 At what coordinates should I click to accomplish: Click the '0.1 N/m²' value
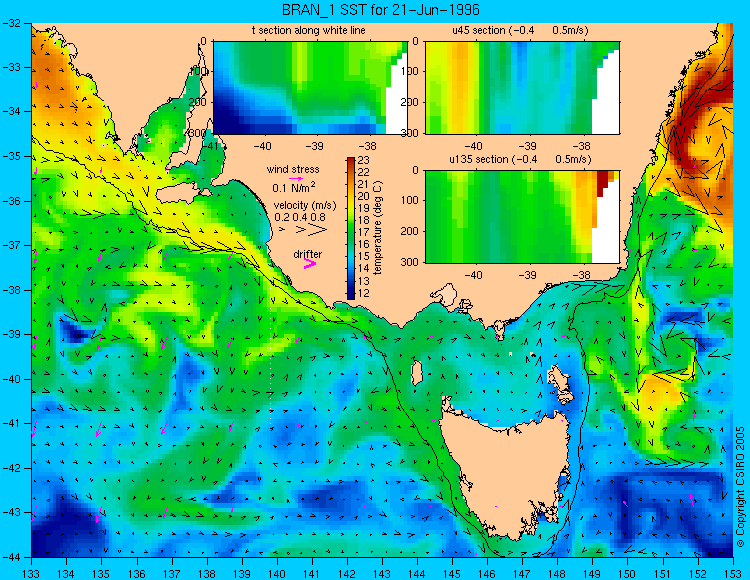294,187
